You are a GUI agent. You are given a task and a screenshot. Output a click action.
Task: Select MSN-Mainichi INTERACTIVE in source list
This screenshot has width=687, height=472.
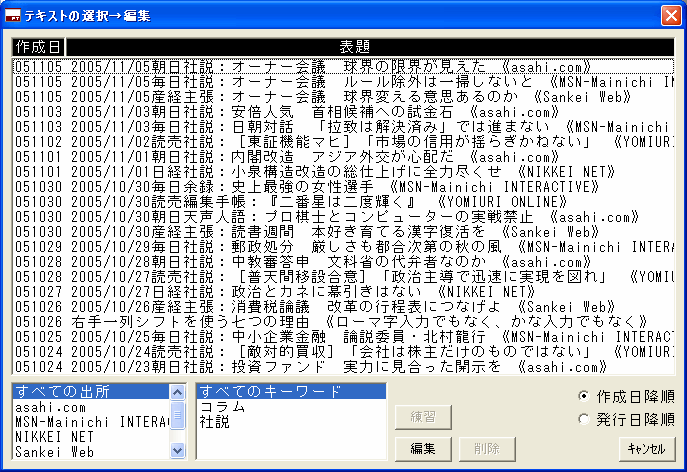click(x=91, y=422)
